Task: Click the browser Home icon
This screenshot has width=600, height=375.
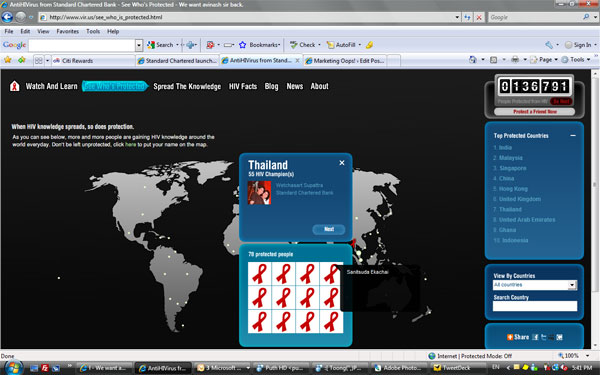Action: [x=473, y=59]
